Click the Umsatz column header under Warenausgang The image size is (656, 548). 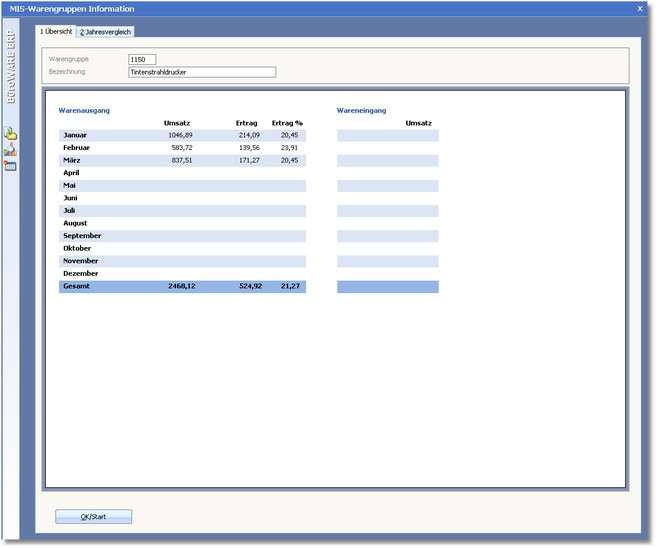tap(177, 122)
